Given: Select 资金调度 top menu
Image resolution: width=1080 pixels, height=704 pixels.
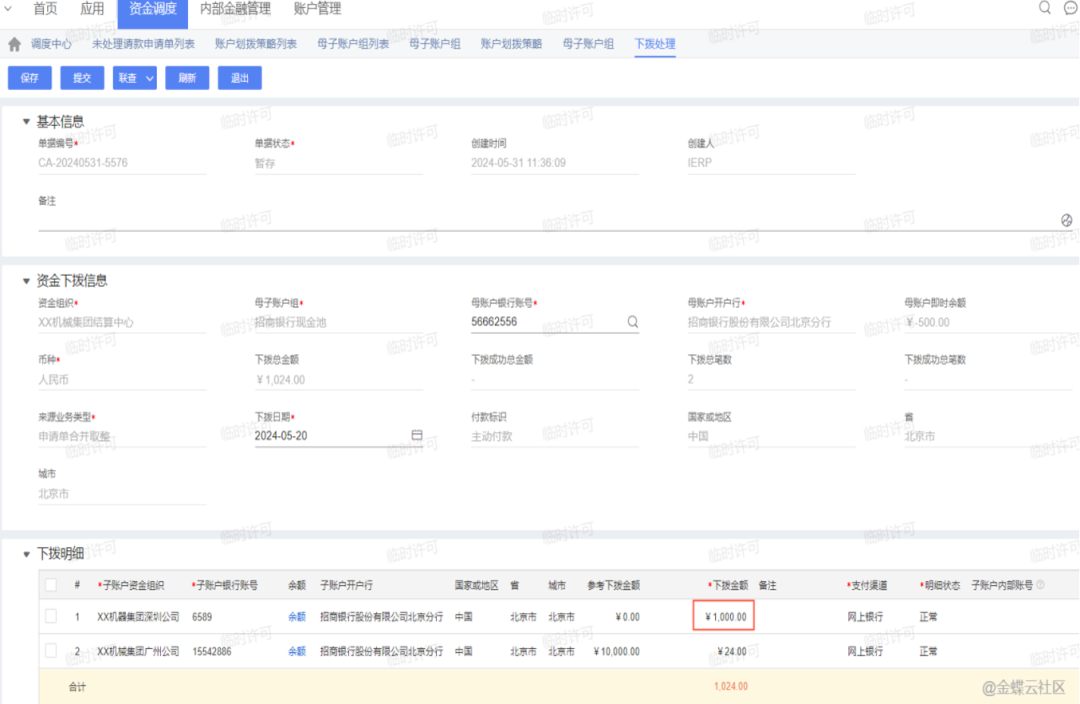Looking at the screenshot, I should 152,10.
